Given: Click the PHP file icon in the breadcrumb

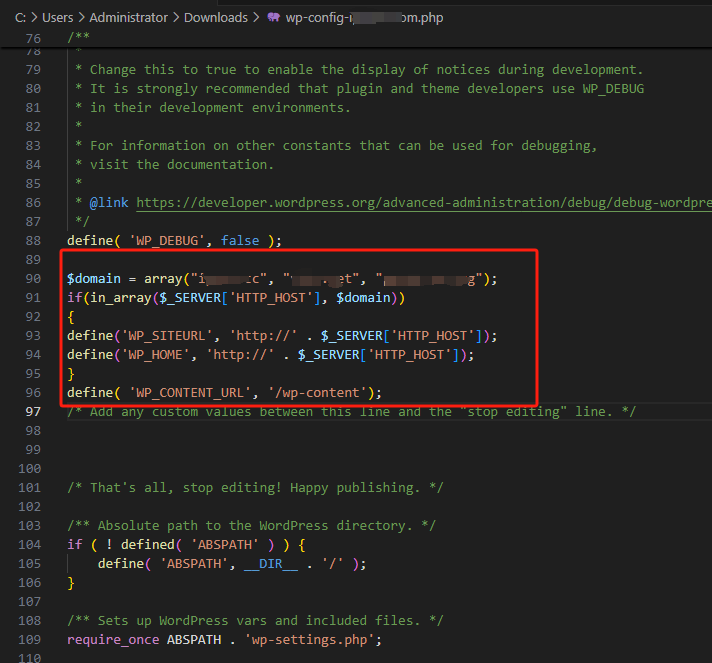Looking at the screenshot, I should (274, 18).
